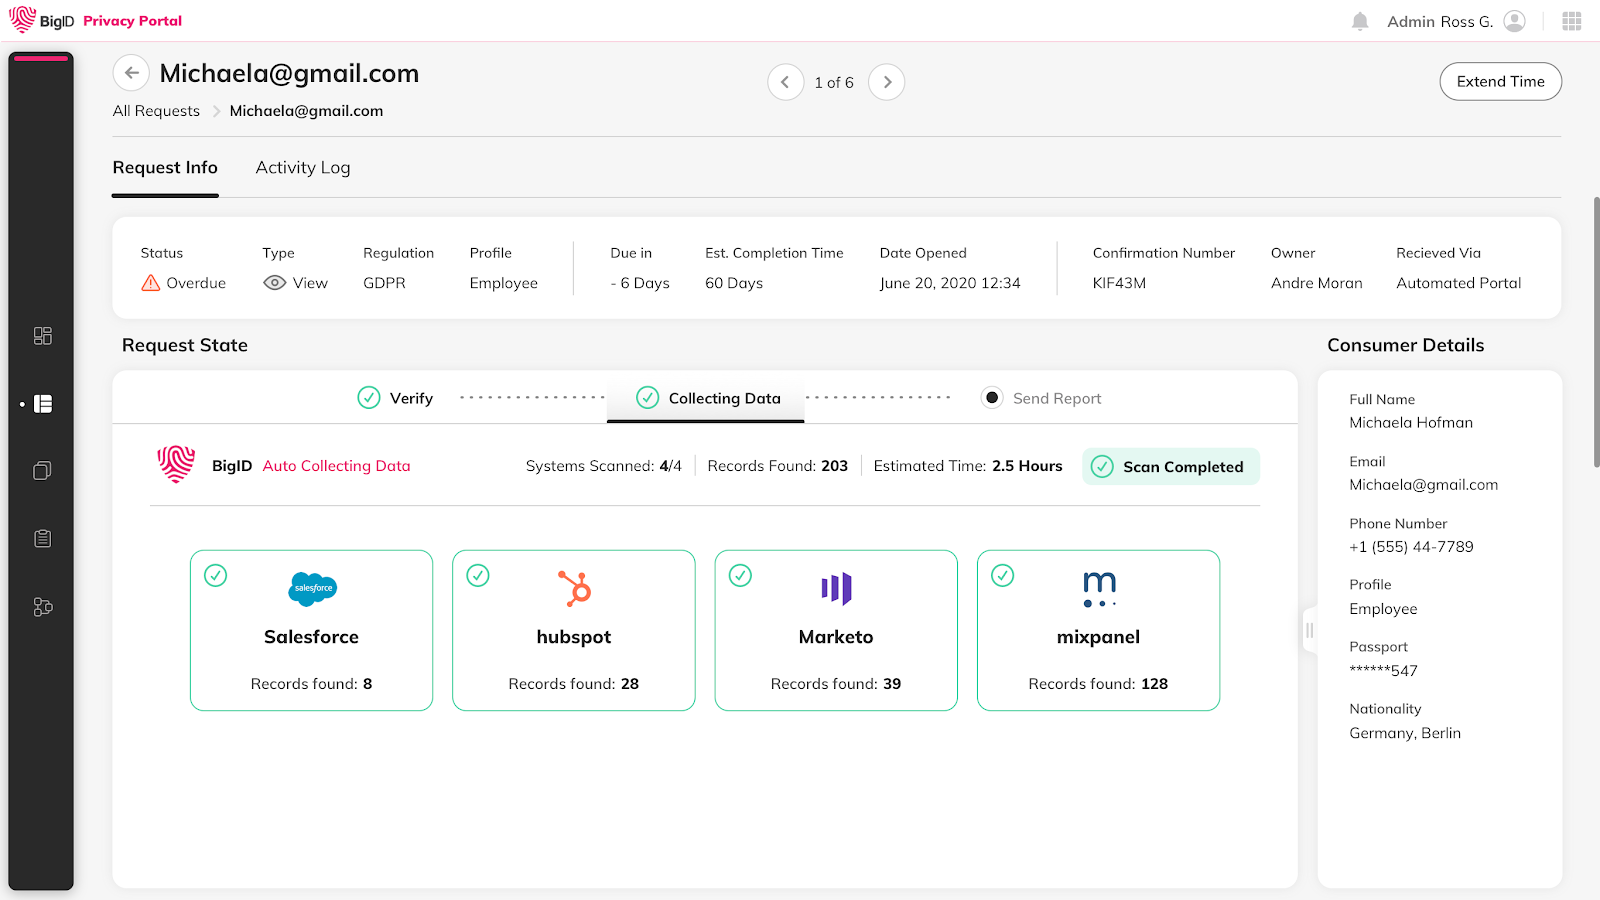
Task: Open the dashboard icon in the sidebar
Action: click(x=42, y=336)
